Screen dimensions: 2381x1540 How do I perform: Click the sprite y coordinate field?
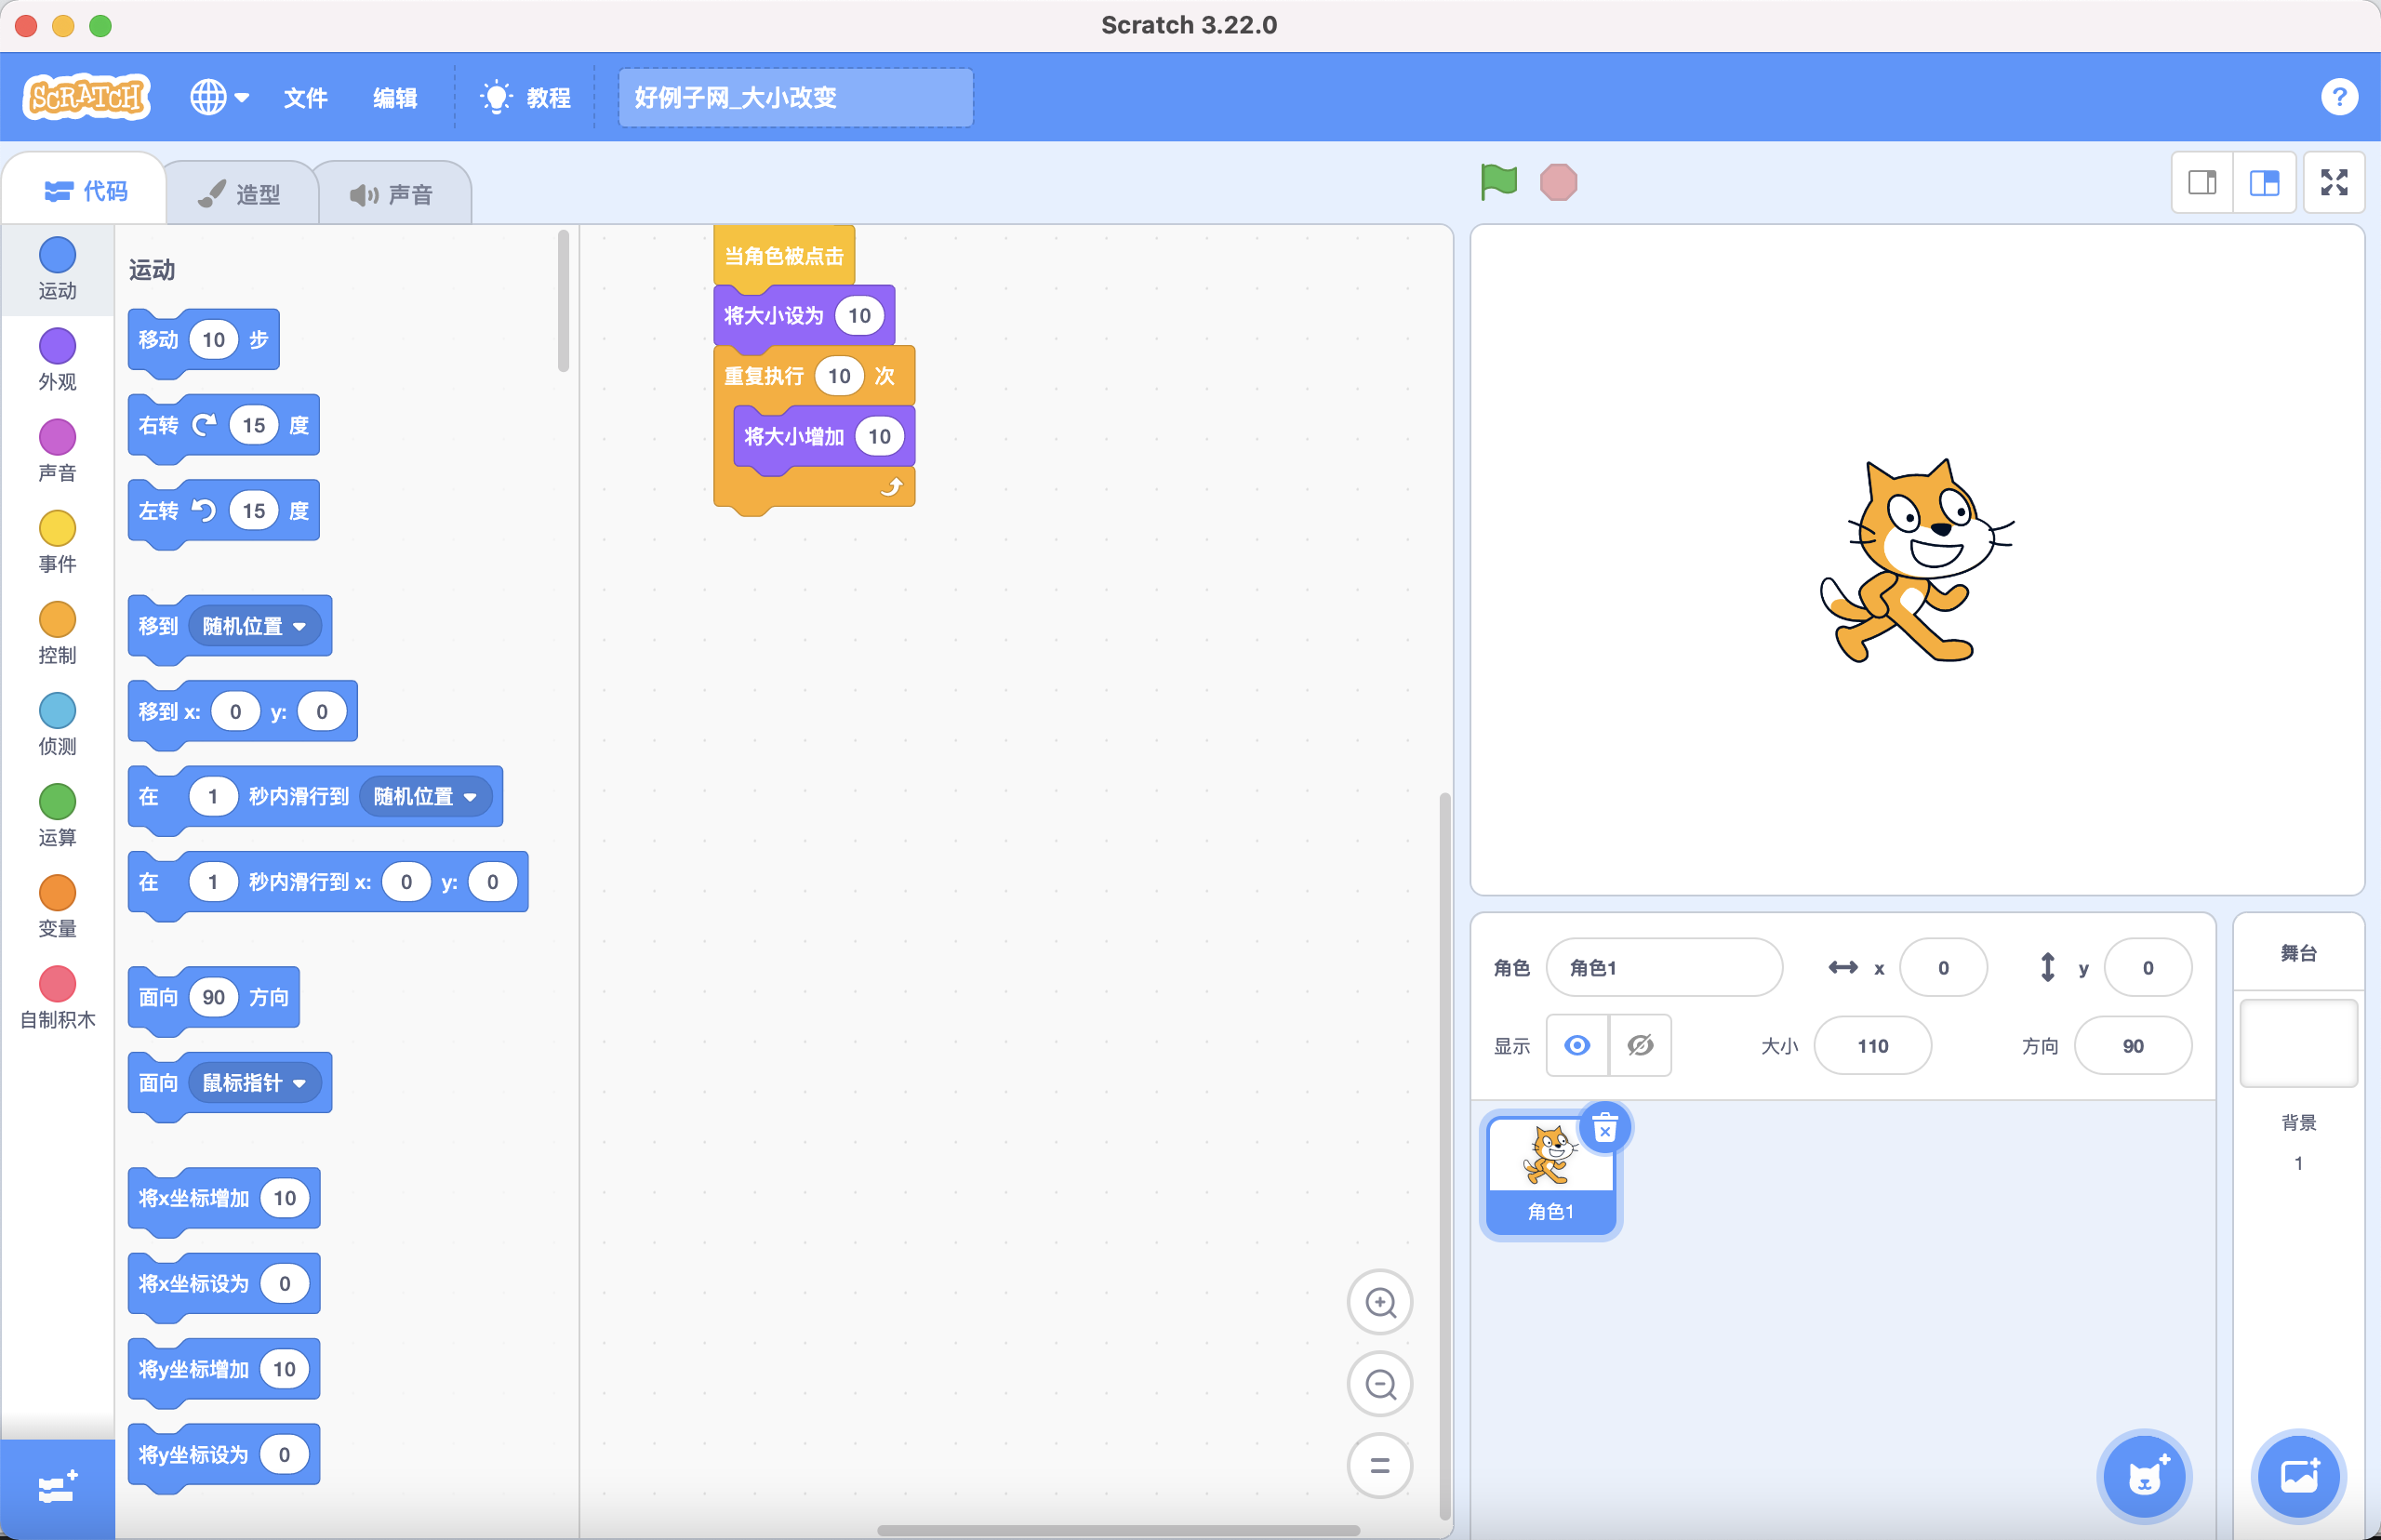tap(2147, 967)
